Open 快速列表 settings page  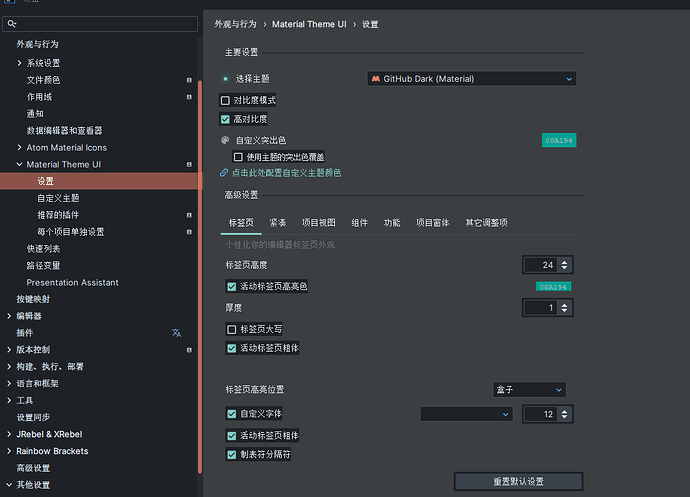click(x=43, y=249)
